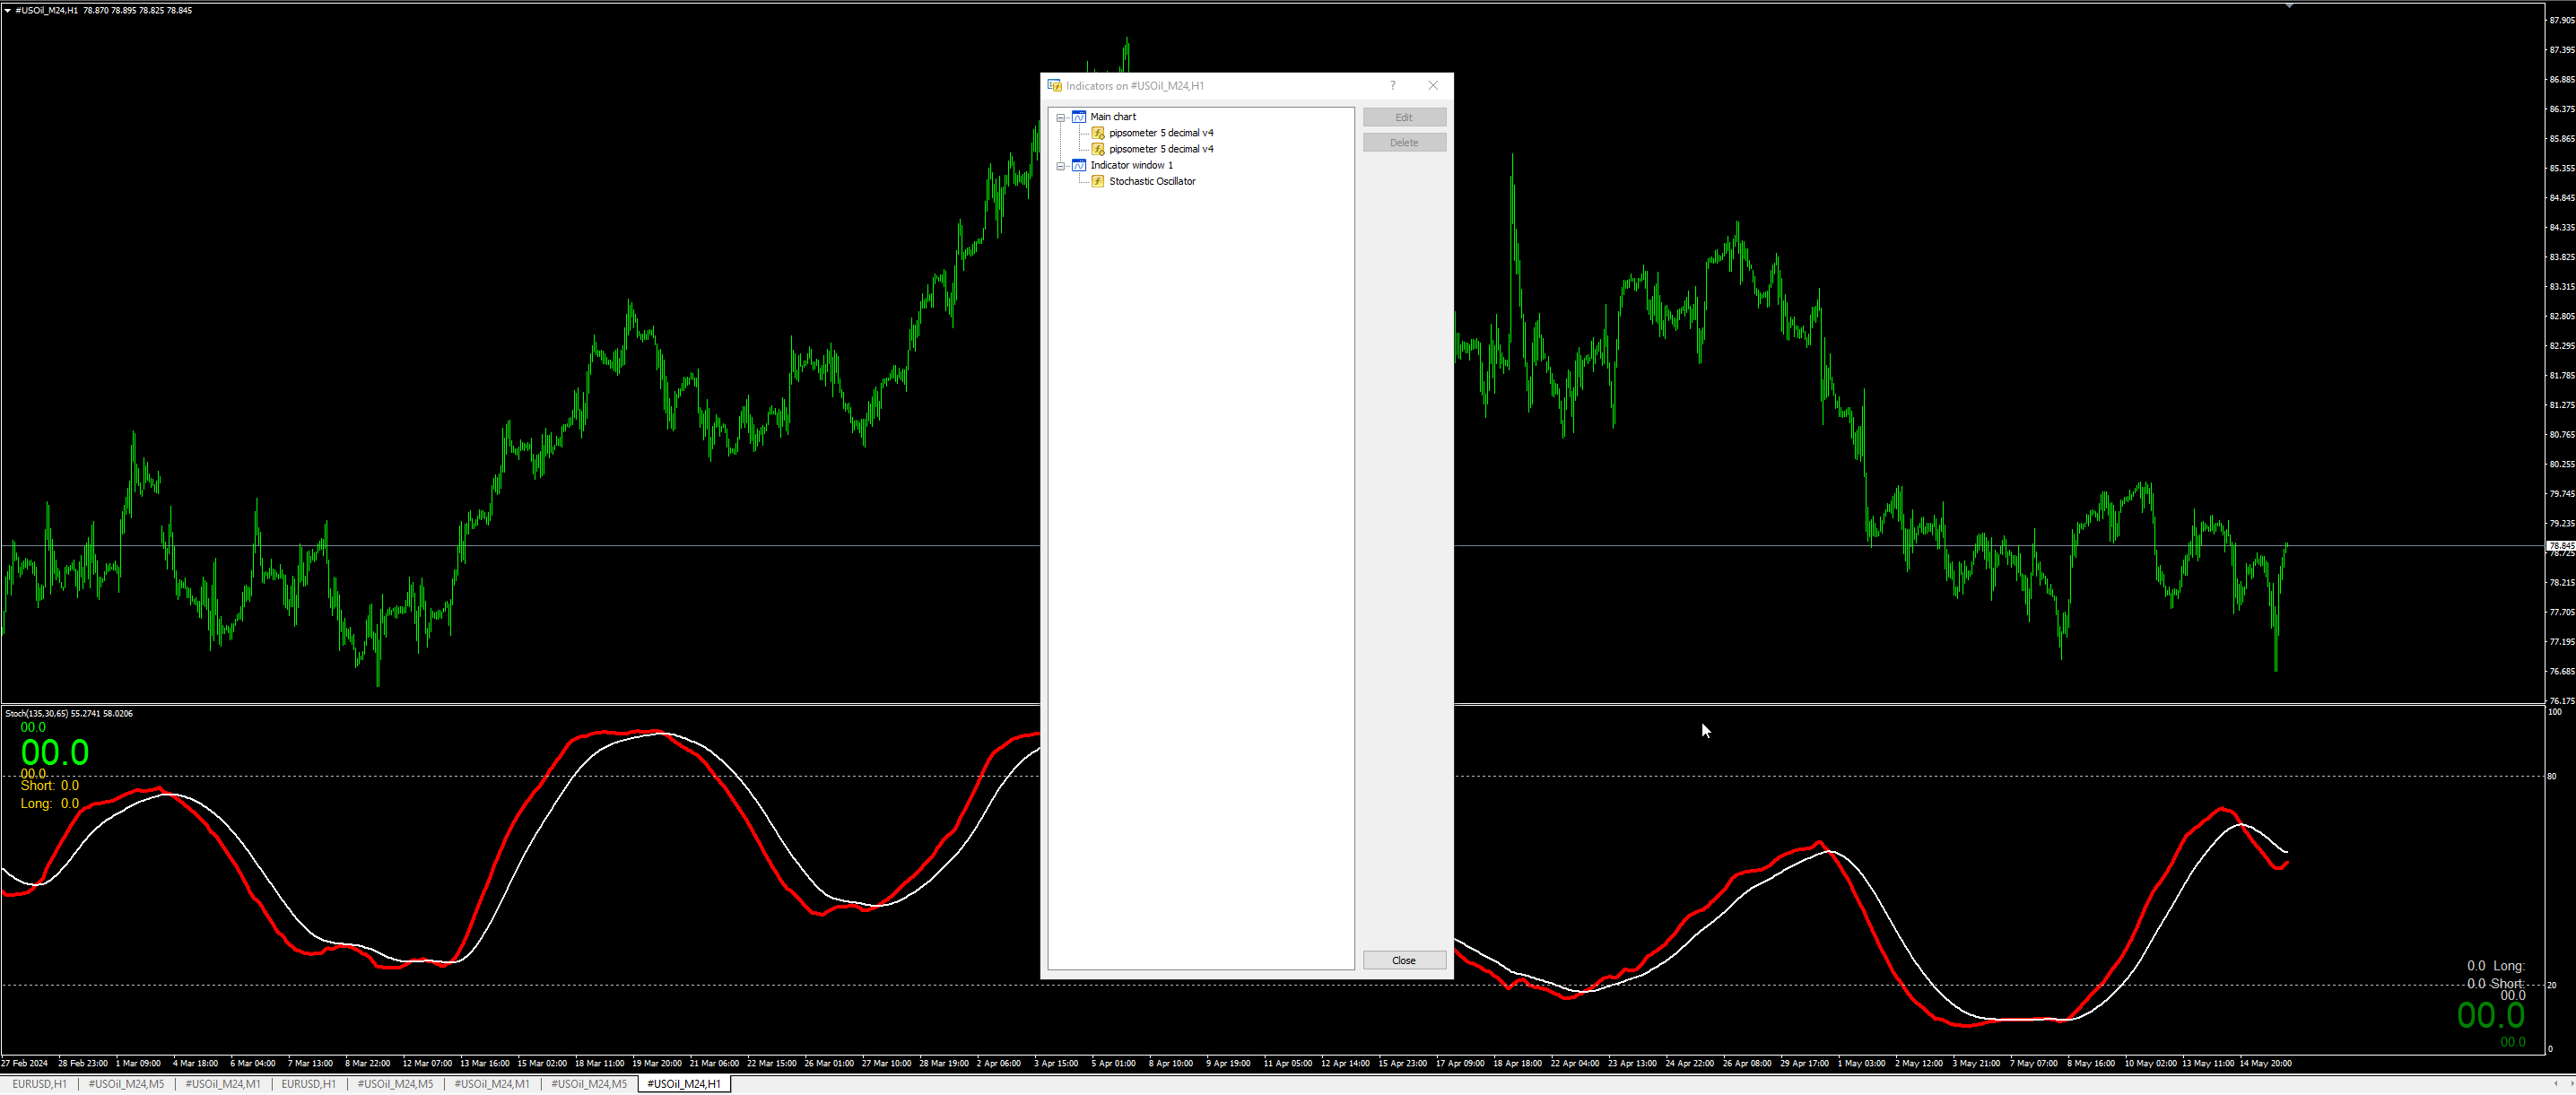Click the active #USOil_M24,H1 chart tab

(684, 1084)
